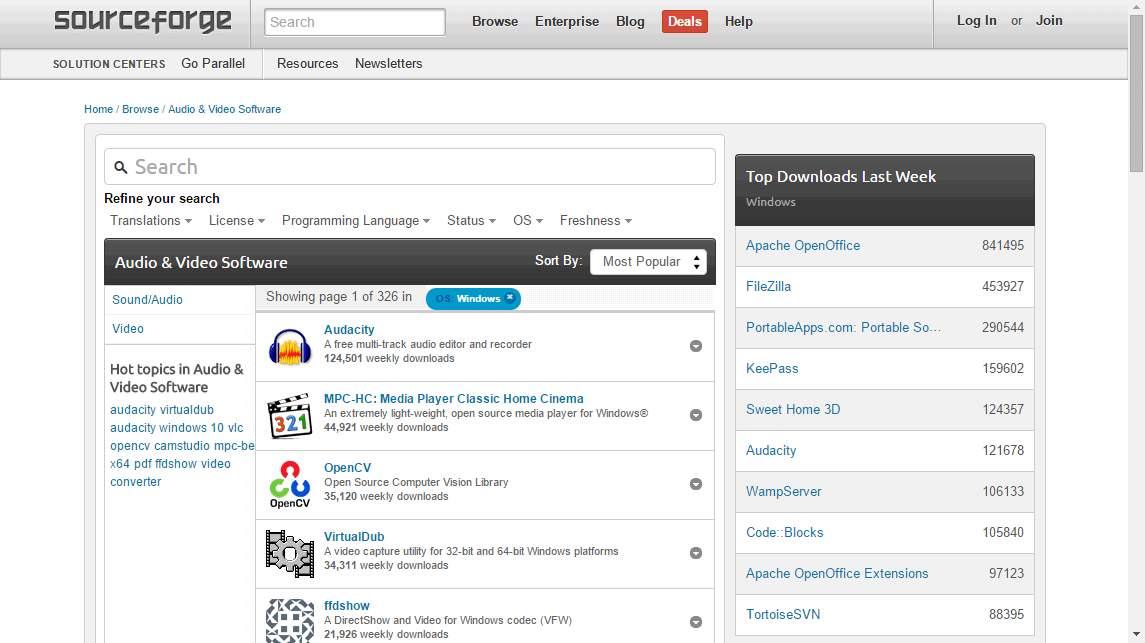Expand the Audacity listing details
The image size is (1145, 643).
[x=696, y=345]
